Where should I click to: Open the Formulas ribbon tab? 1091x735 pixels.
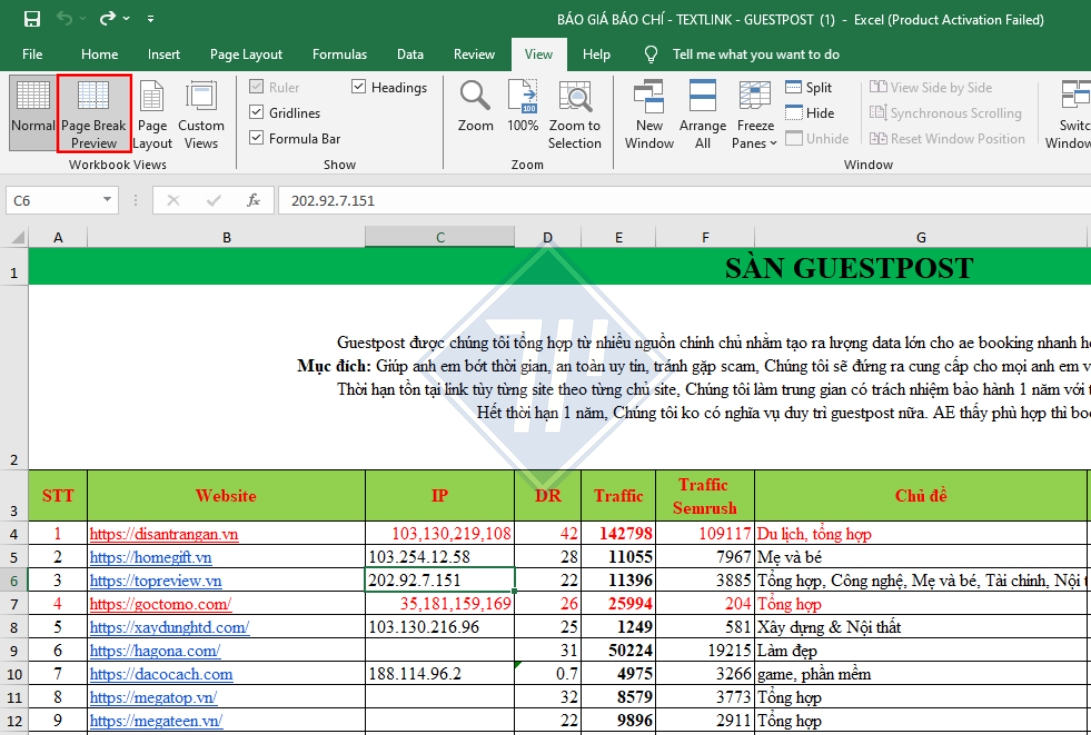[340, 54]
